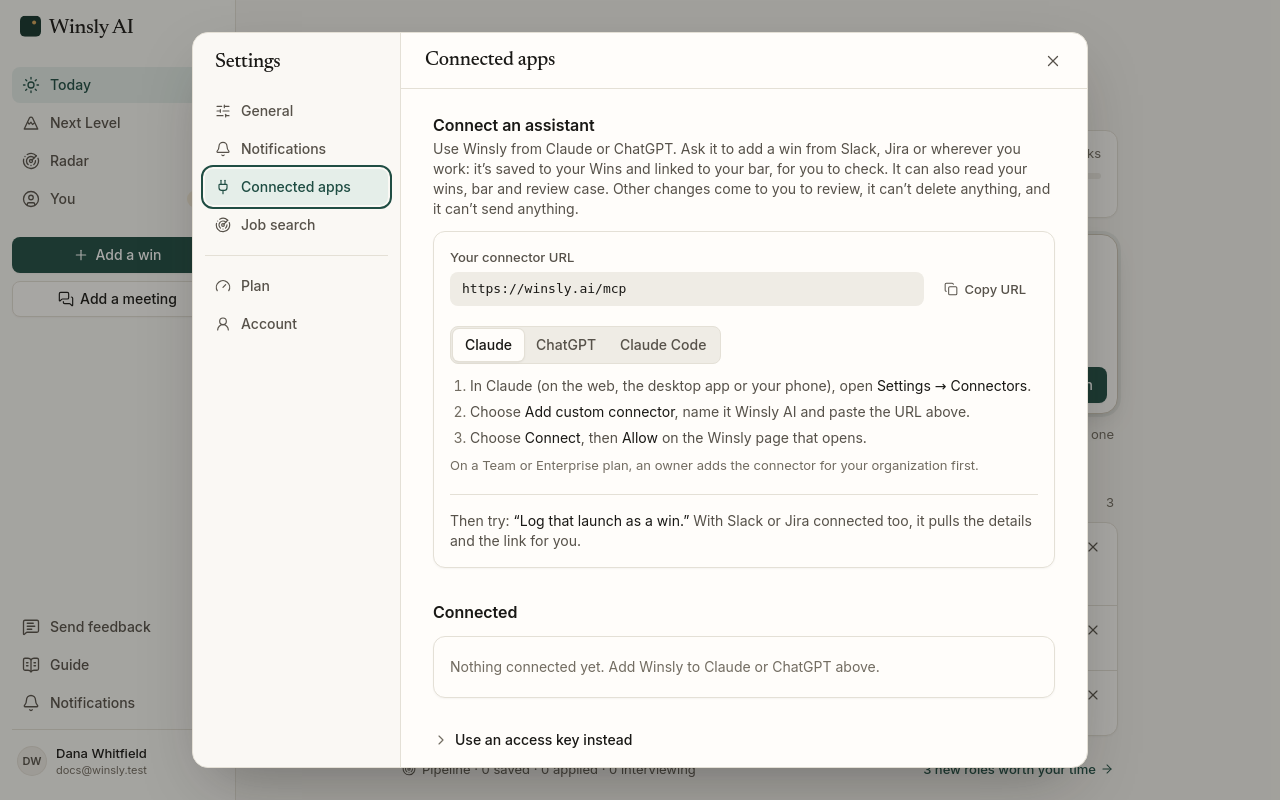Screen dimensions: 1280x800
Task: Click the Account person icon
Action: [223, 324]
